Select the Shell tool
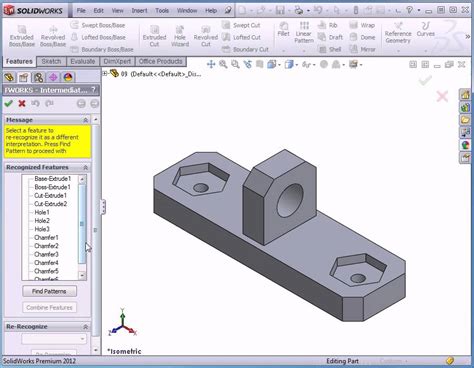Viewport: 474px width, 368px height. (330, 49)
